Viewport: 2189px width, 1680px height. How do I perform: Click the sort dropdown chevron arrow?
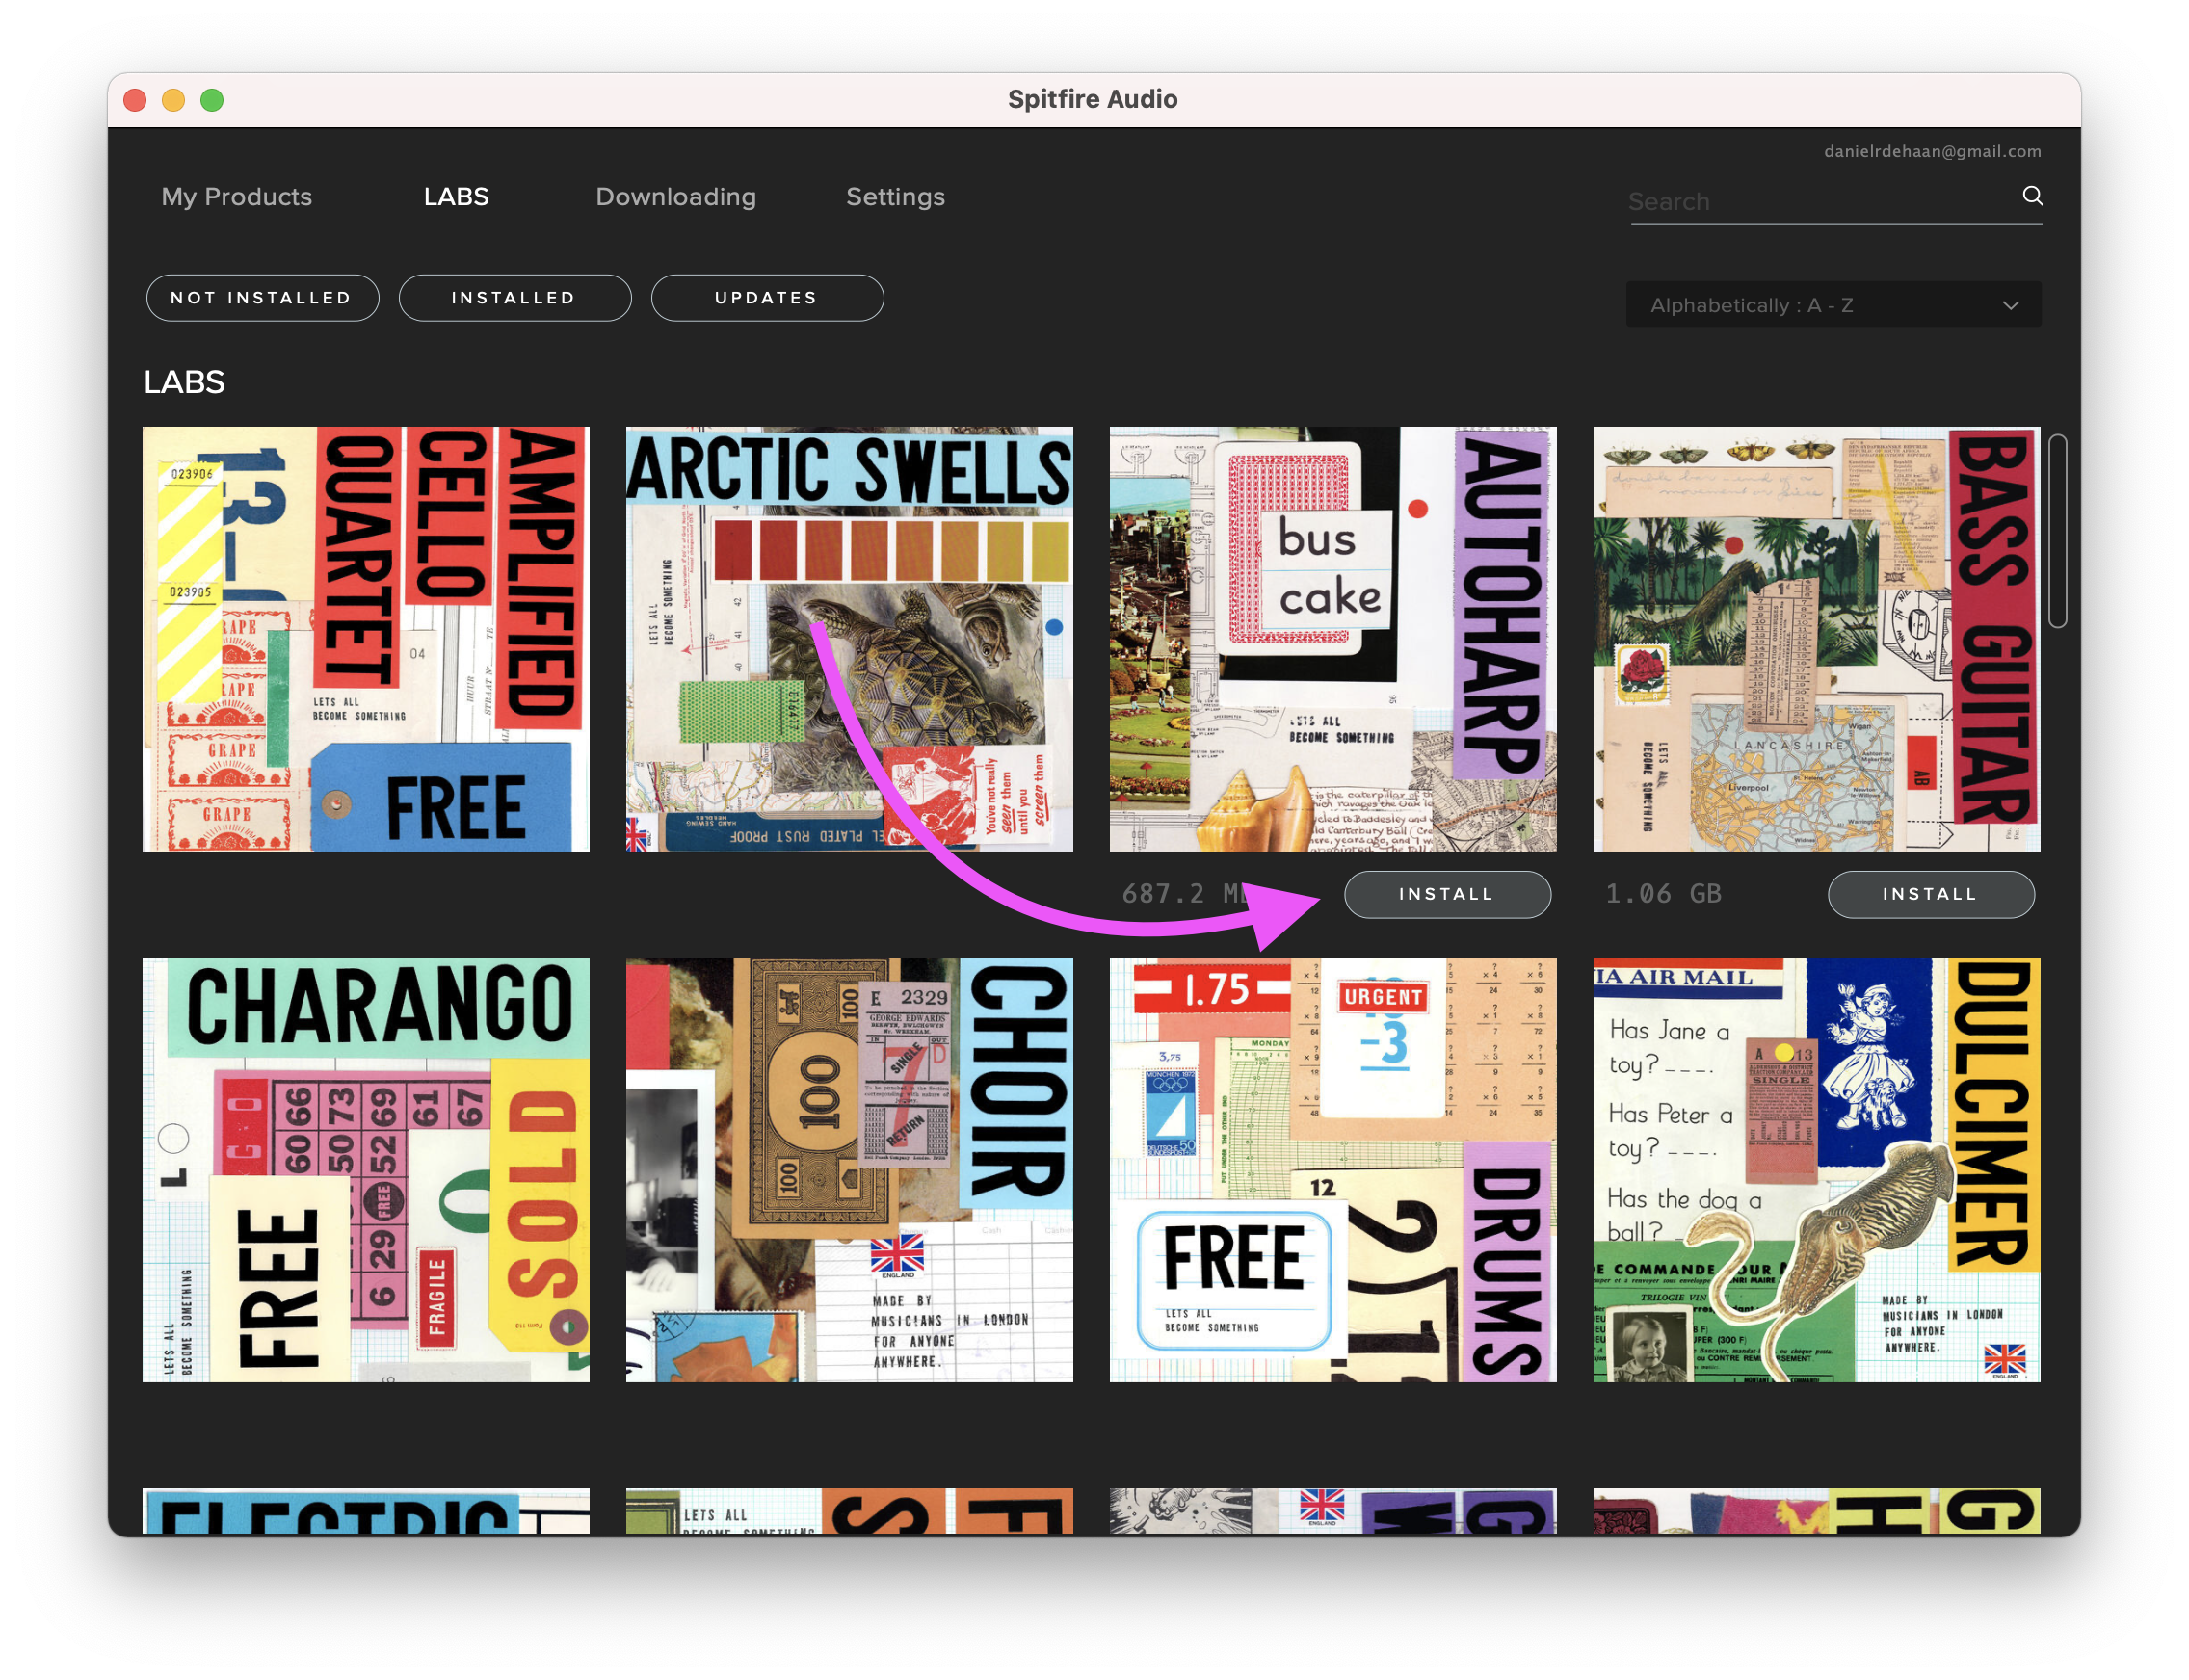[x=2010, y=305]
